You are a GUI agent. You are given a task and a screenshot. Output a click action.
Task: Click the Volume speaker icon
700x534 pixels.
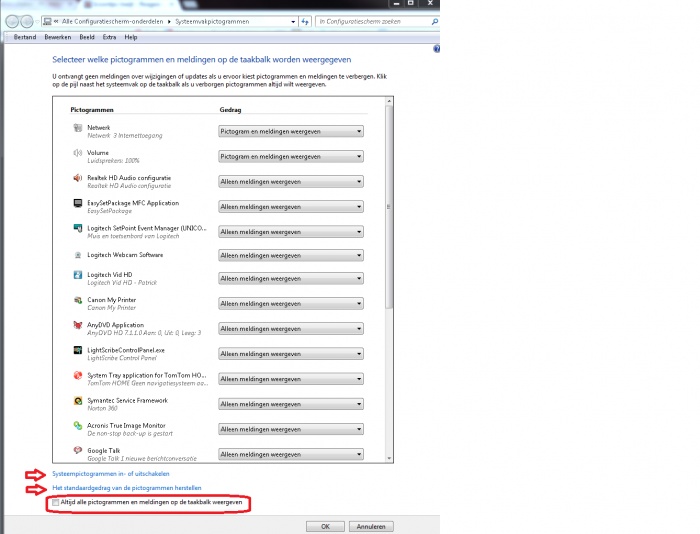[x=78, y=153]
